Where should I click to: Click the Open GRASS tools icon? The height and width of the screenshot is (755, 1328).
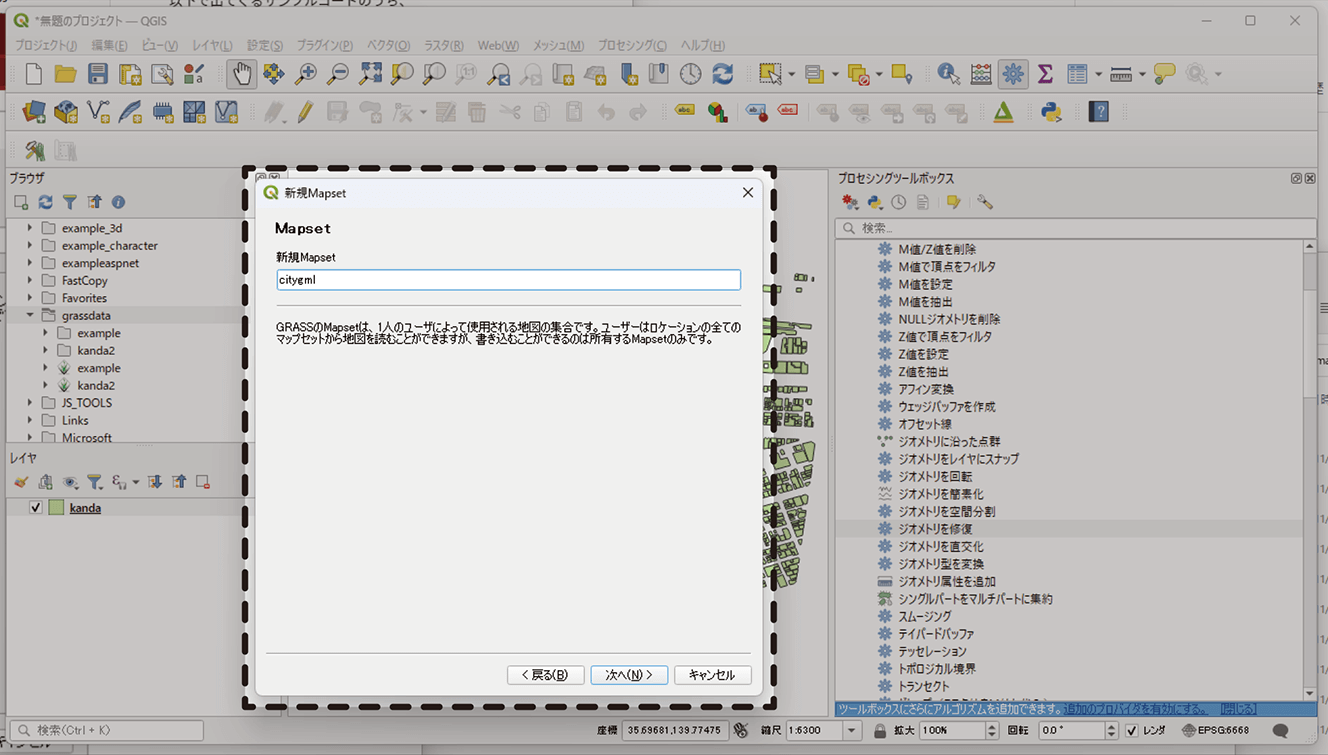[35, 150]
